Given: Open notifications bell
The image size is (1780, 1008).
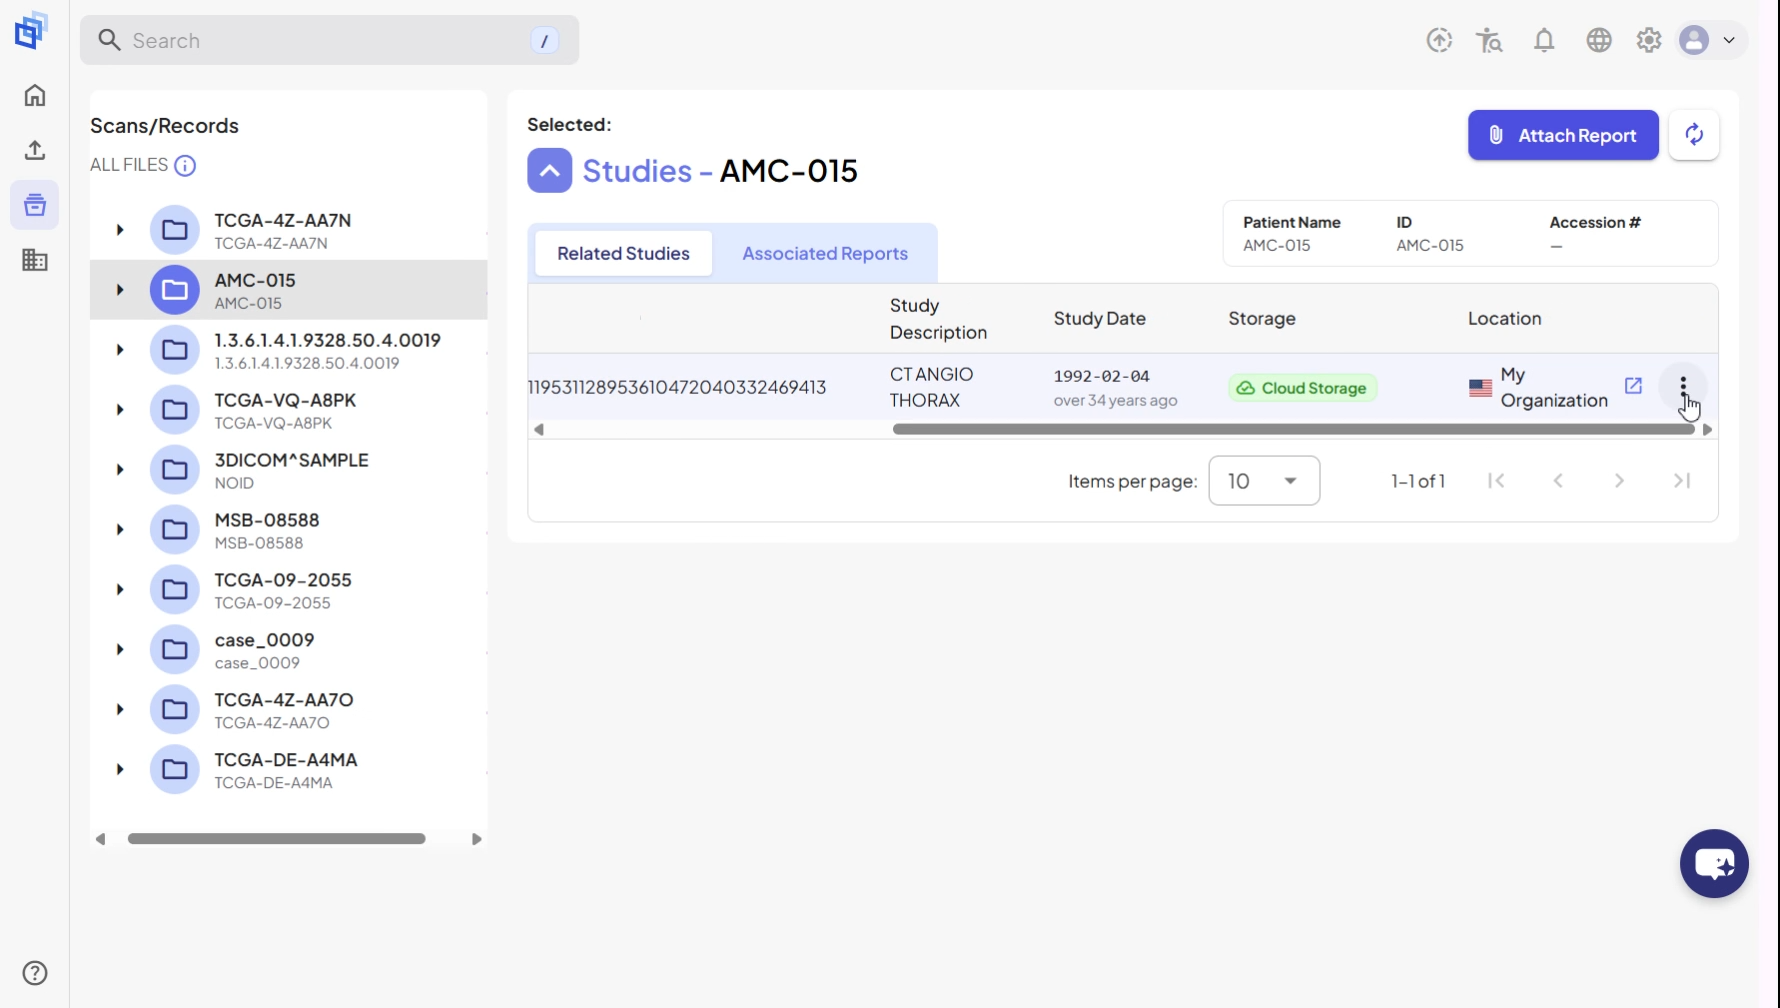Looking at the screenshot, I should (1544, 40).
